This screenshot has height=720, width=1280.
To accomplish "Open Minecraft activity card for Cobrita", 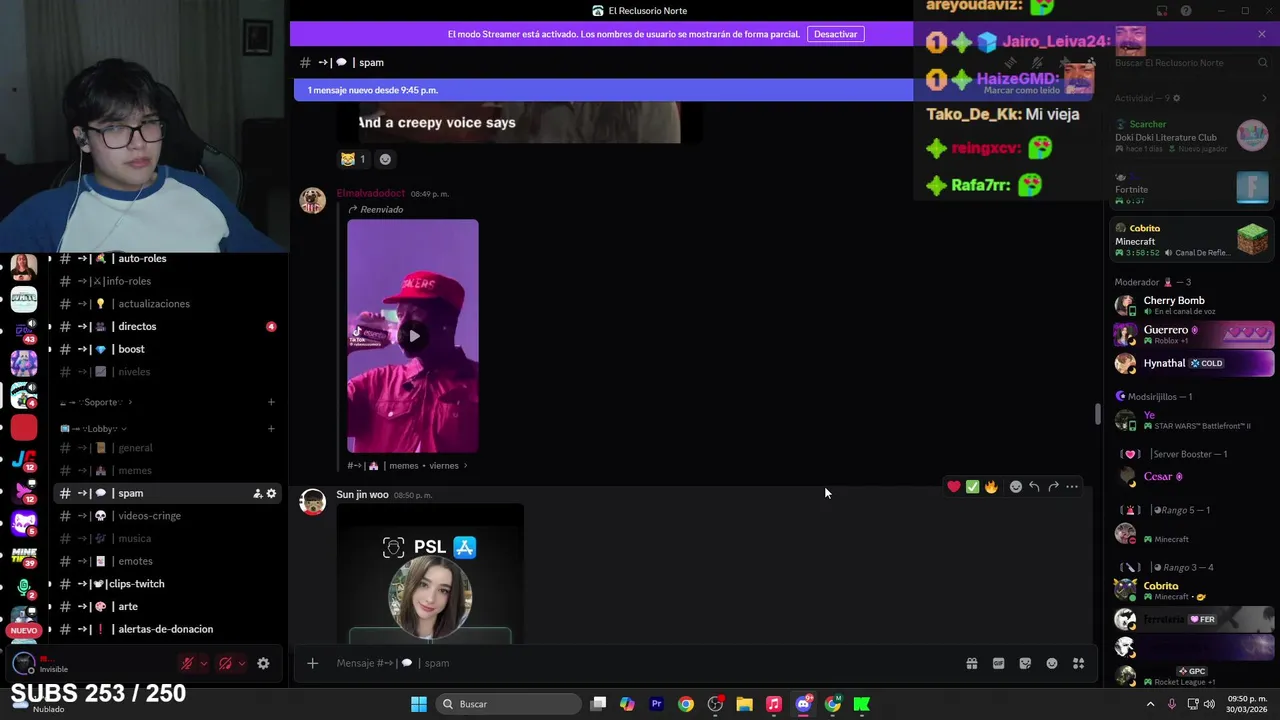I will pyautogui.click(x=1193, y=240).
